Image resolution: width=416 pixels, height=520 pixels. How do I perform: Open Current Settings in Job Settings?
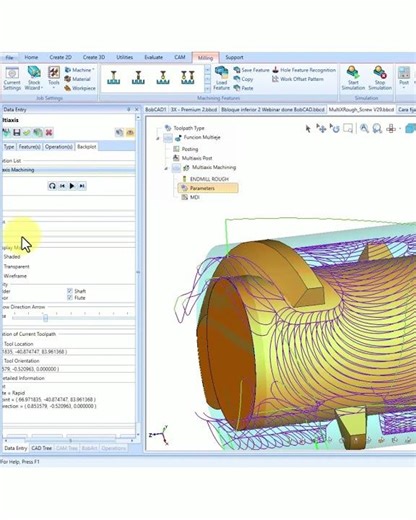pyautogui.click(x=12, y=78)
